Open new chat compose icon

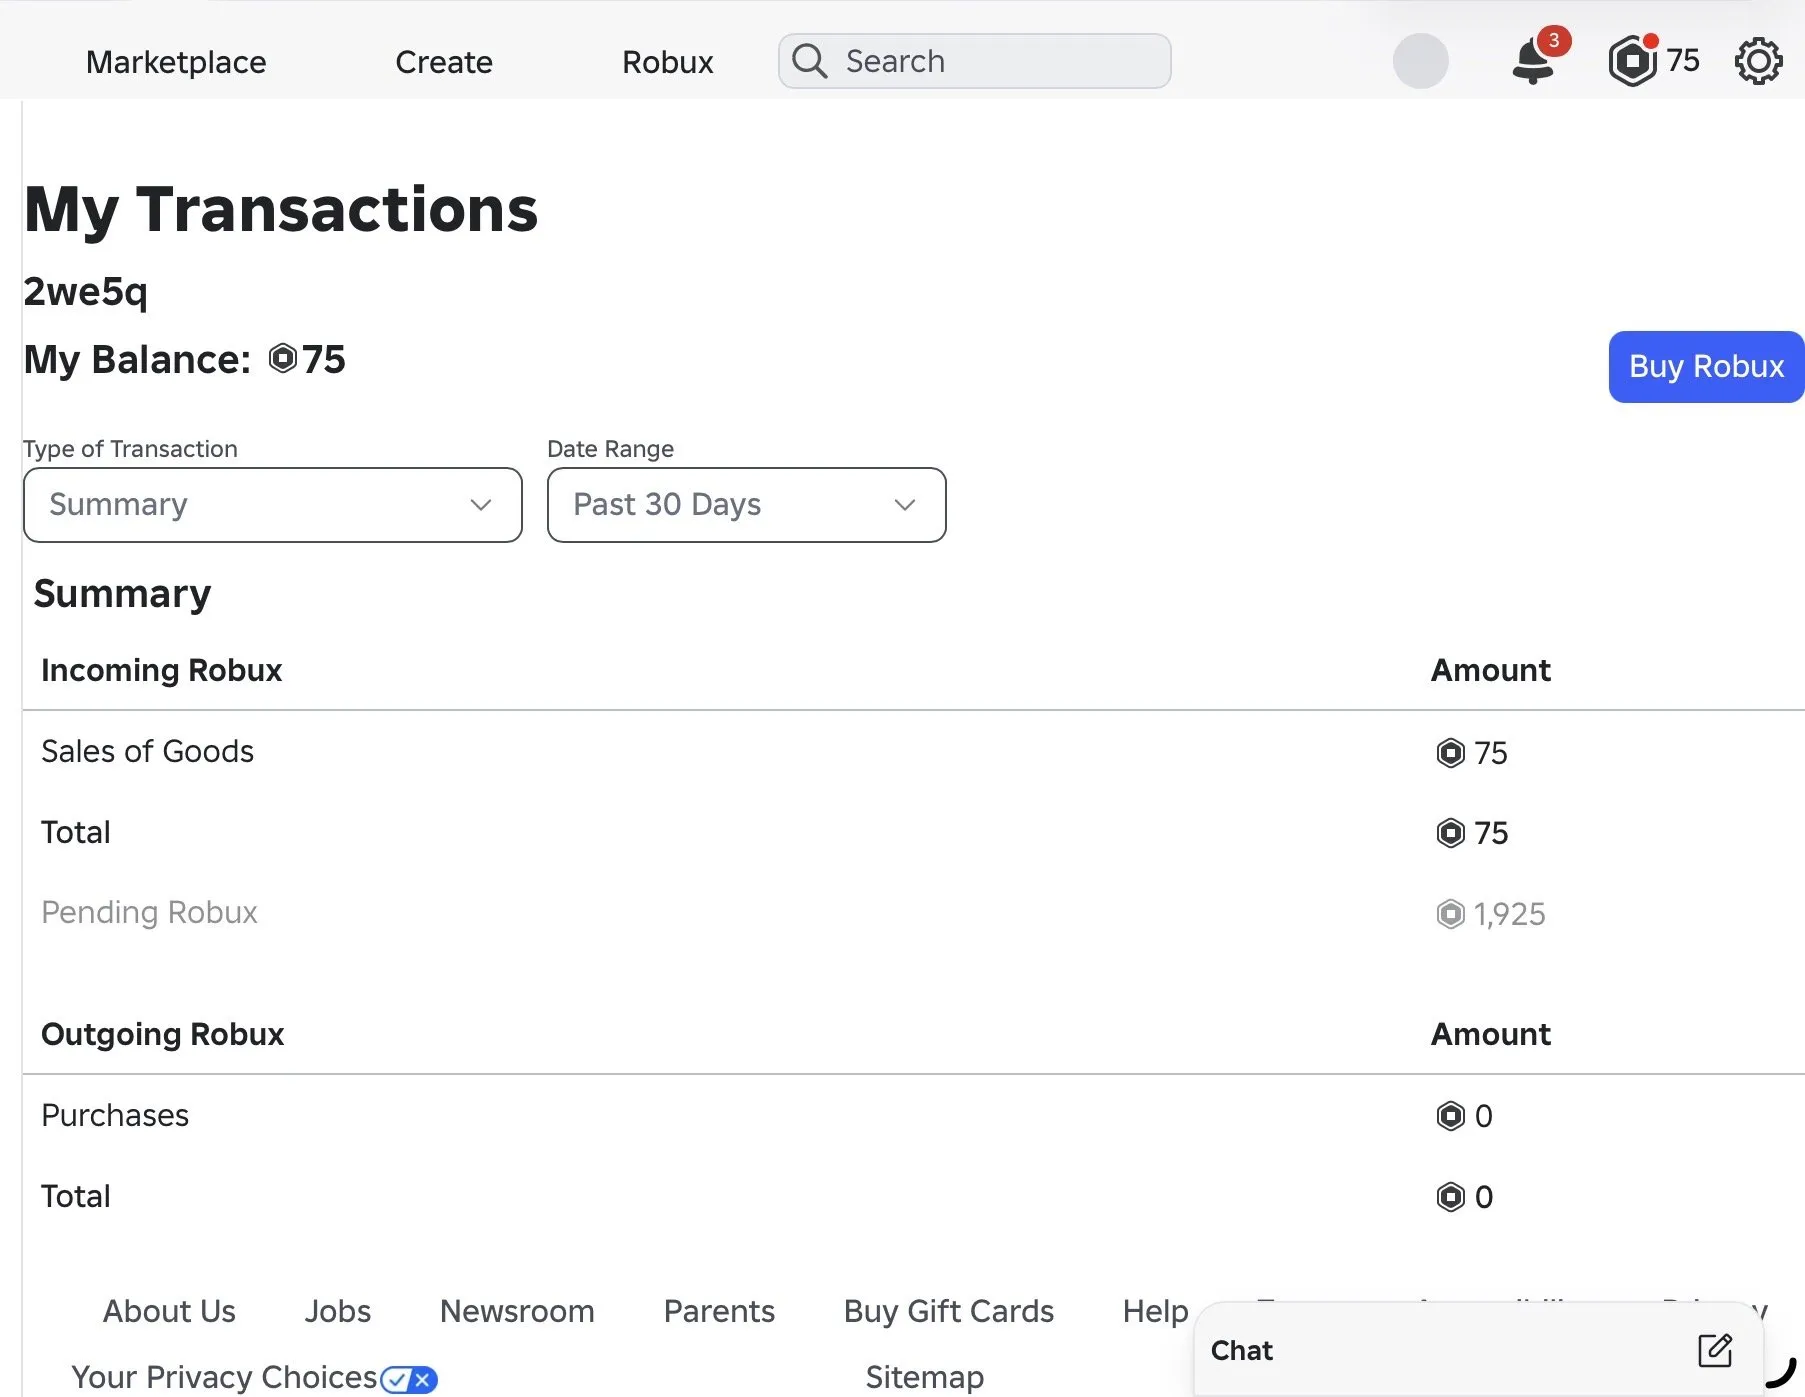click(x=1715, y=1350)
